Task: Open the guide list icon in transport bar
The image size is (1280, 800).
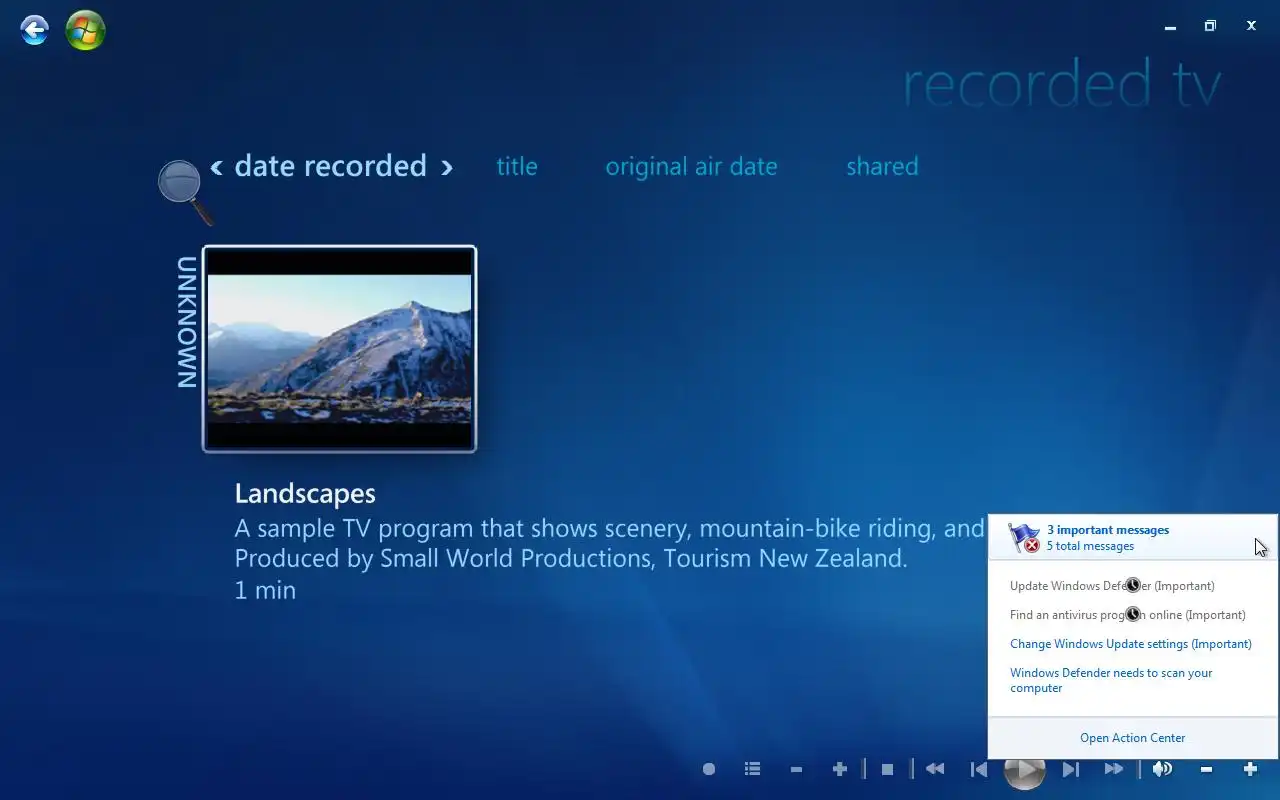Action: click(x=753, y=769)
